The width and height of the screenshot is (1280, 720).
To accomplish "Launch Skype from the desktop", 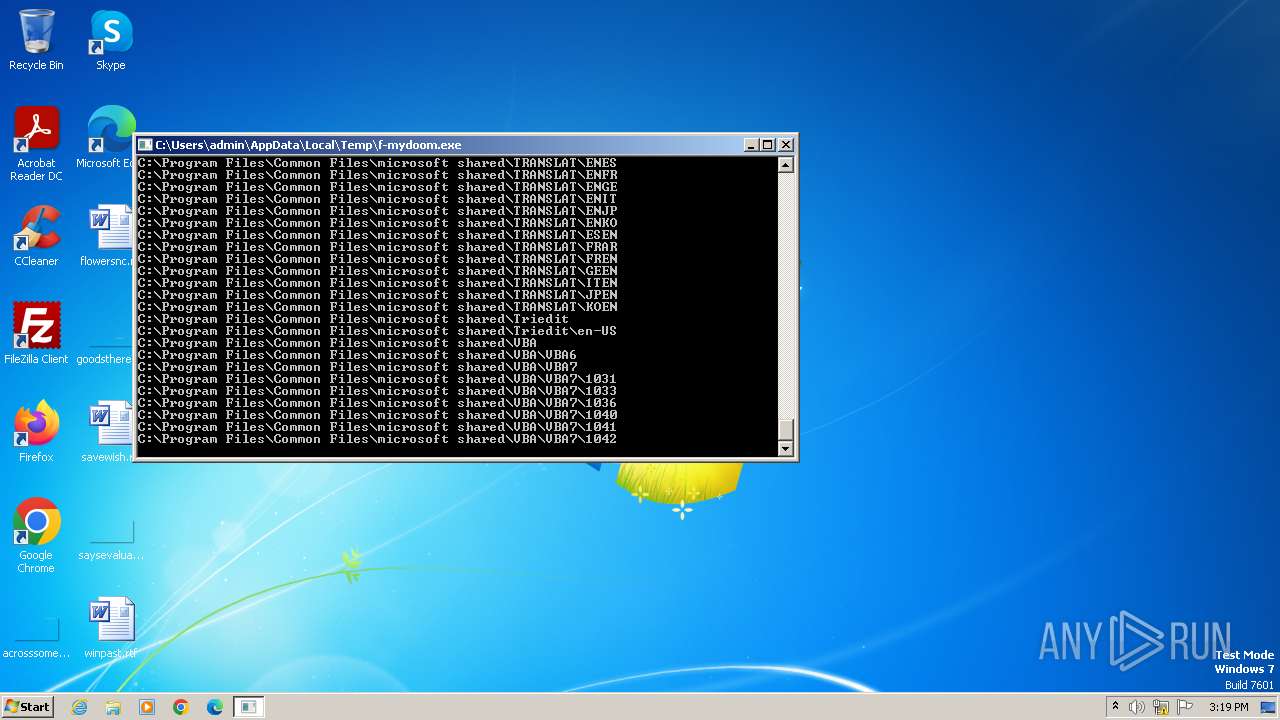I will (110, 40).
